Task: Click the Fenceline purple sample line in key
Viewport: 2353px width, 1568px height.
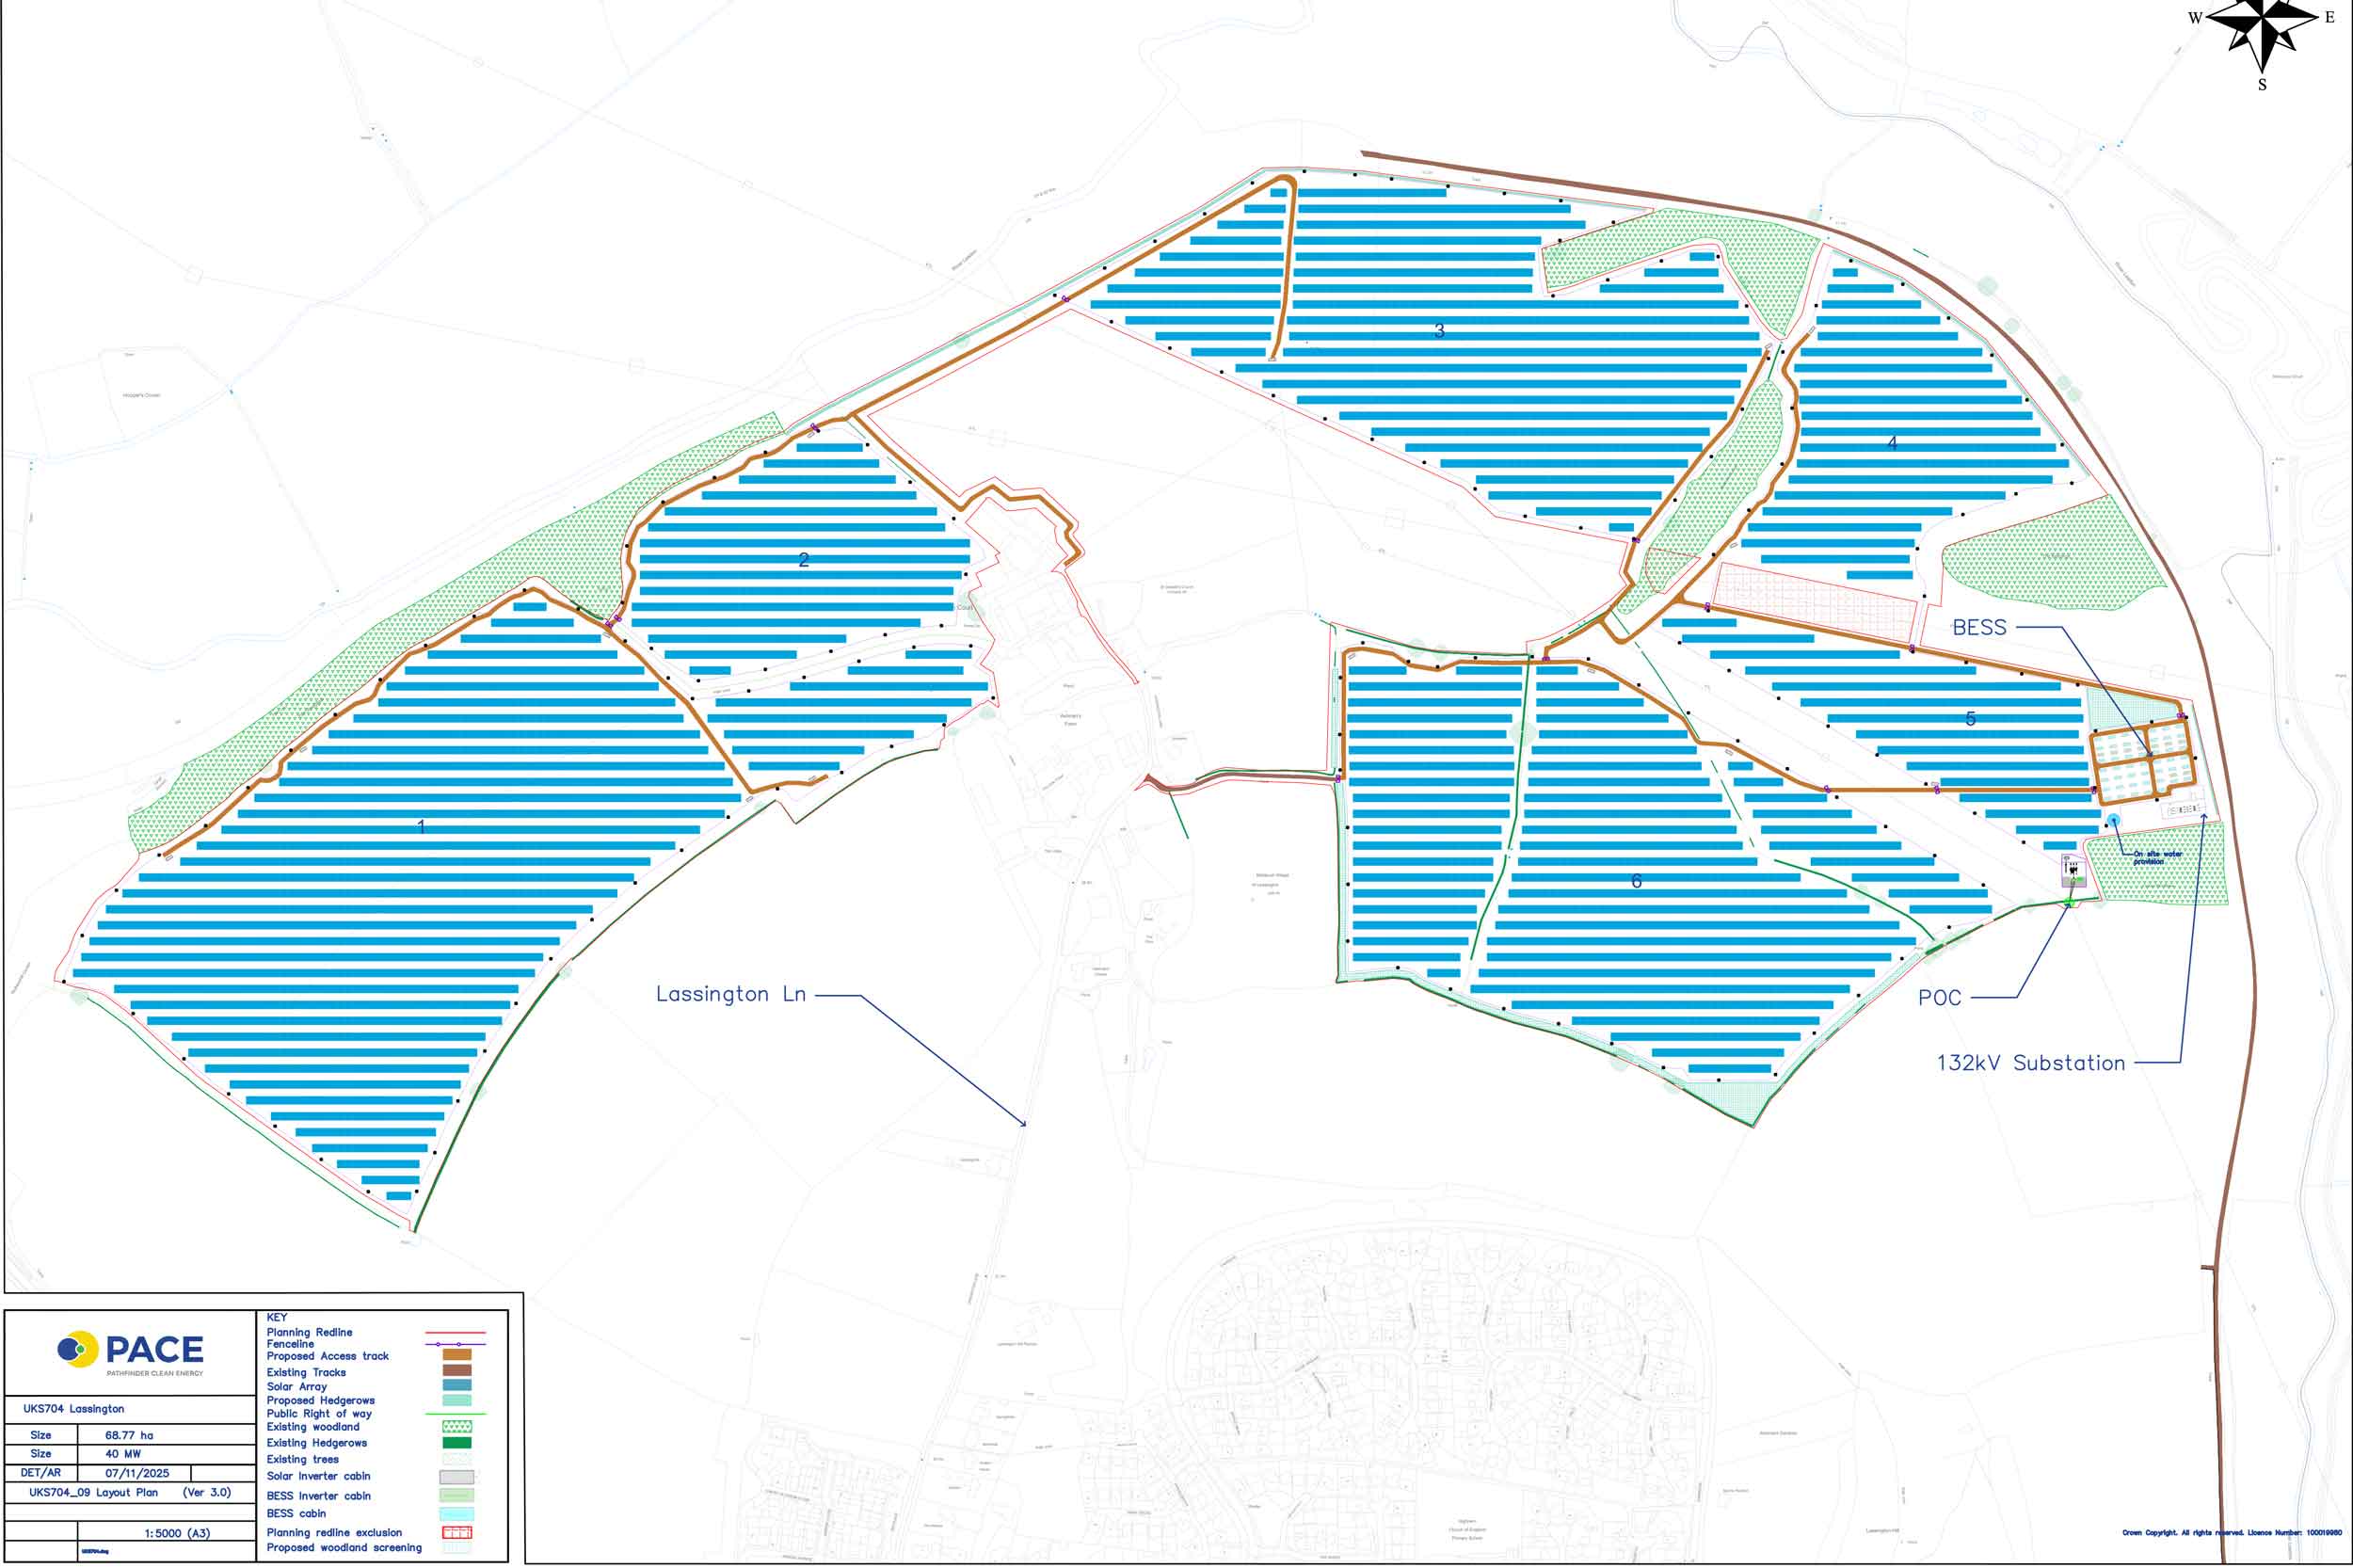Action: click(x=455, y=1344)
